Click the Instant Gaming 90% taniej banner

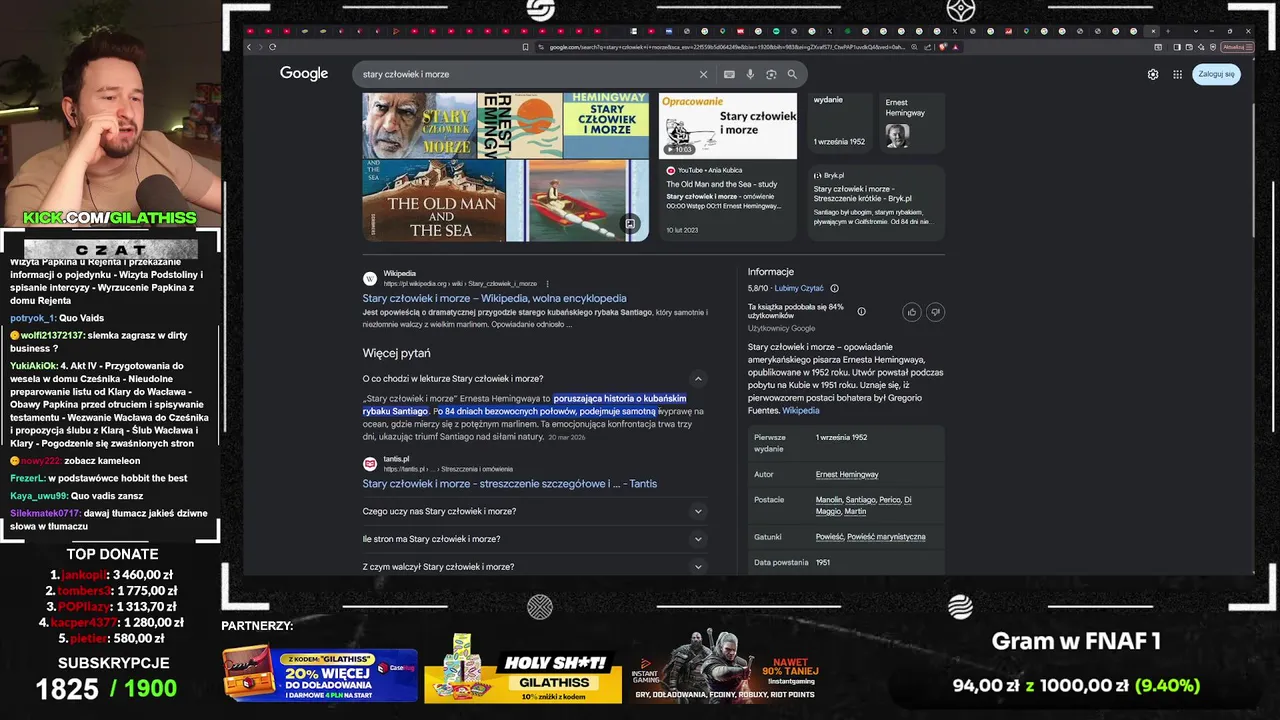pyautogui.click(x=727, y=667)
